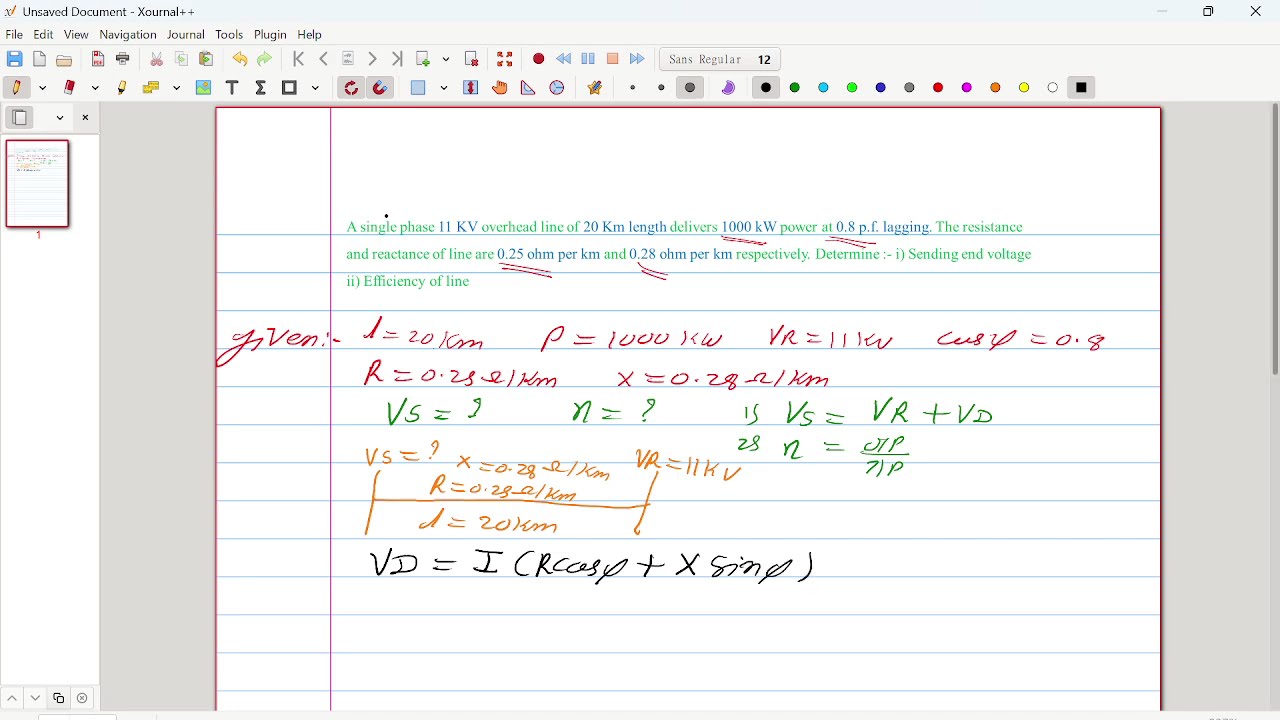Jump to last page

coord(398,60)
